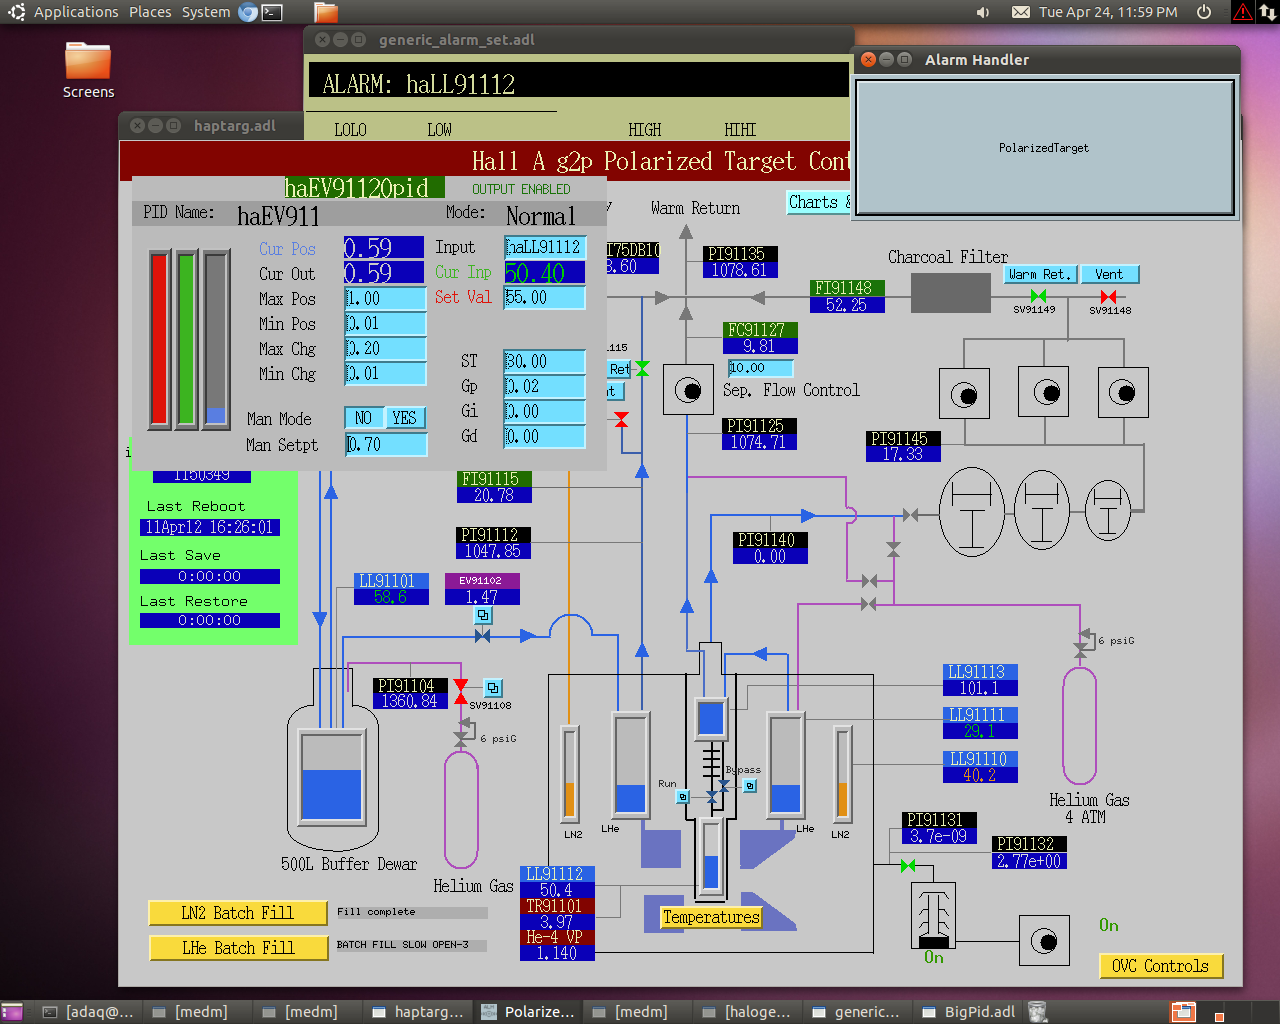Click the Warm Ret. button
The height and width of the screenshot is (1024, 1280).
[x=1040, y=274]
